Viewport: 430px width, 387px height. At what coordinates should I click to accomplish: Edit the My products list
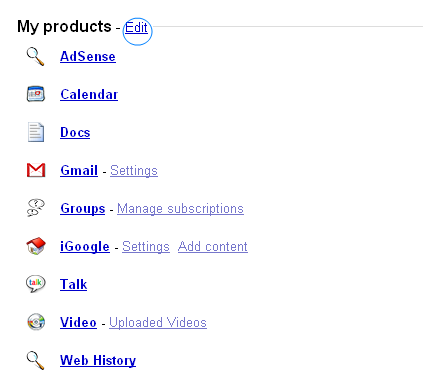[x=136, y=27]
